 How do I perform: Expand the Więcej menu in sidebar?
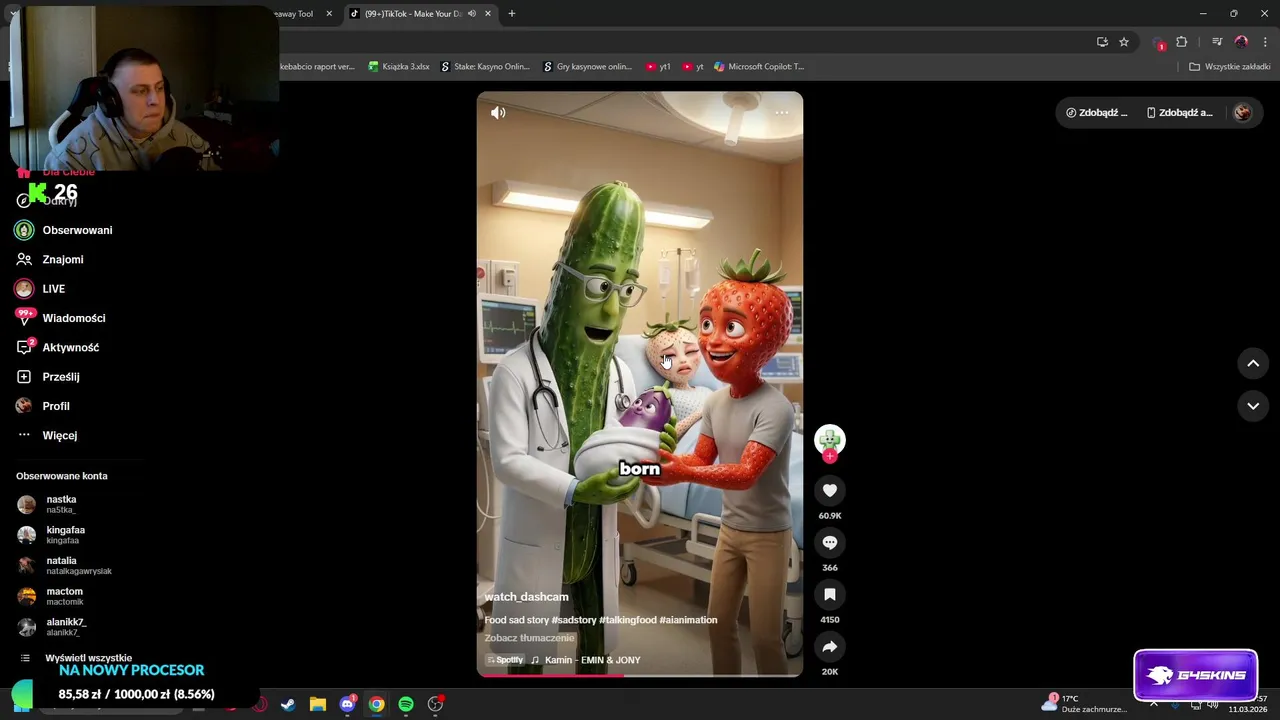click(46, 435)
